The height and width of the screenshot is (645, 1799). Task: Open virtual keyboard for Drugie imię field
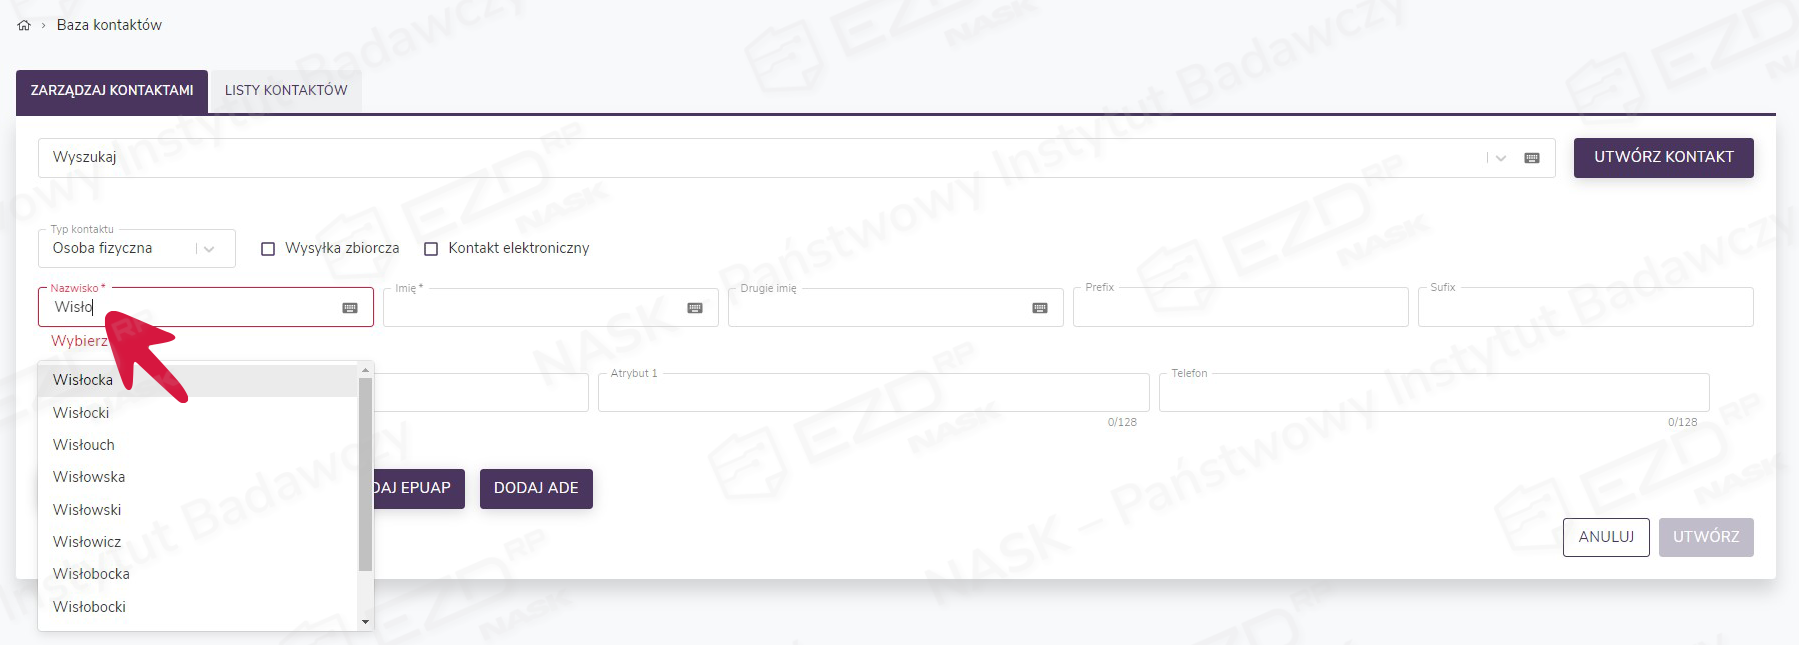click(x=1040, y=308)
